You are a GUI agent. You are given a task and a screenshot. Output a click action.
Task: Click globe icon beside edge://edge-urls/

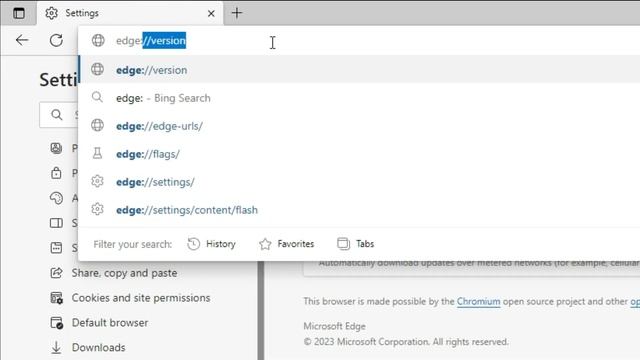tap(97, 125)
